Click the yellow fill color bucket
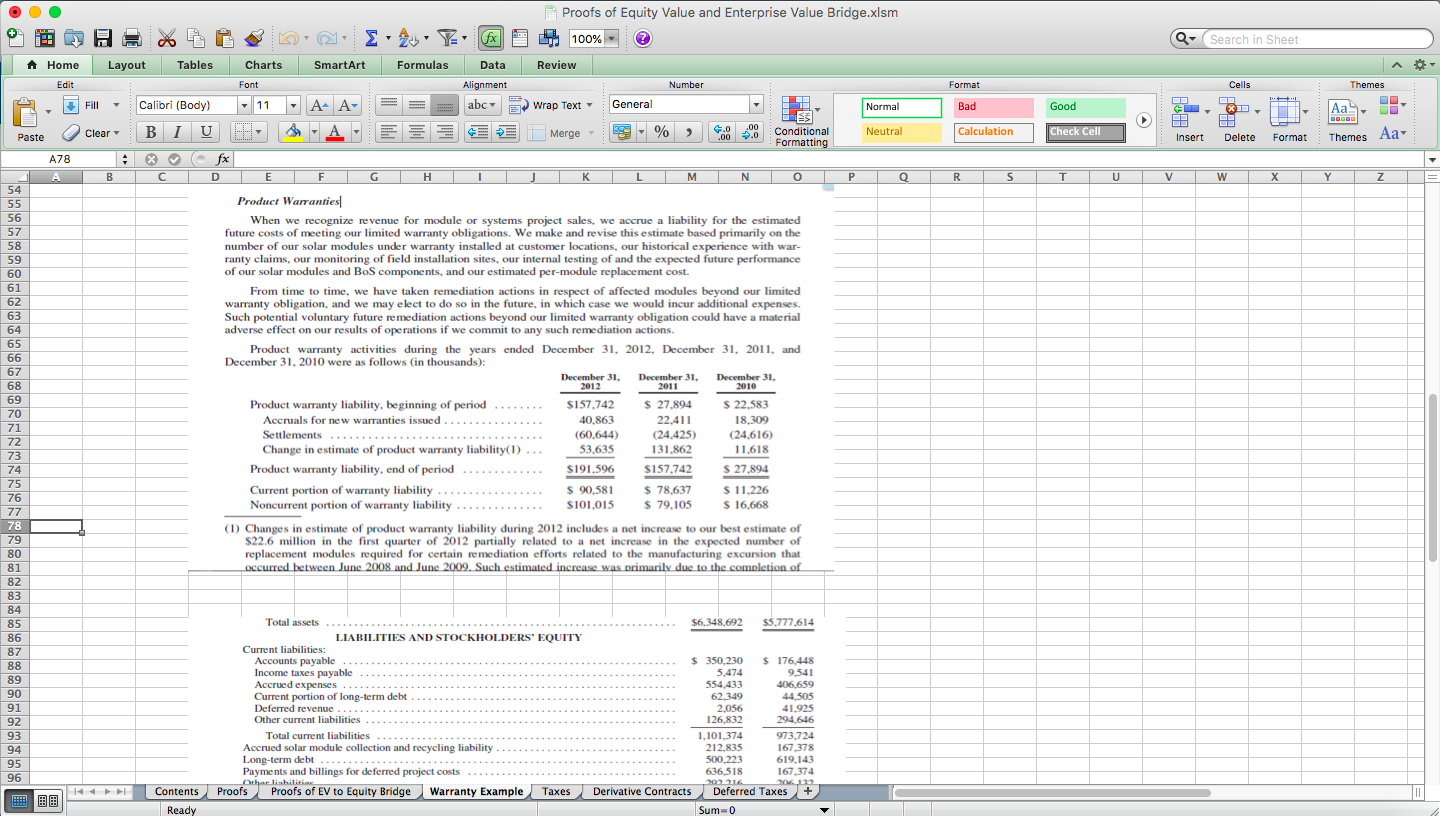This screenshot has width=1440, height=816. [x=293, y=132]
